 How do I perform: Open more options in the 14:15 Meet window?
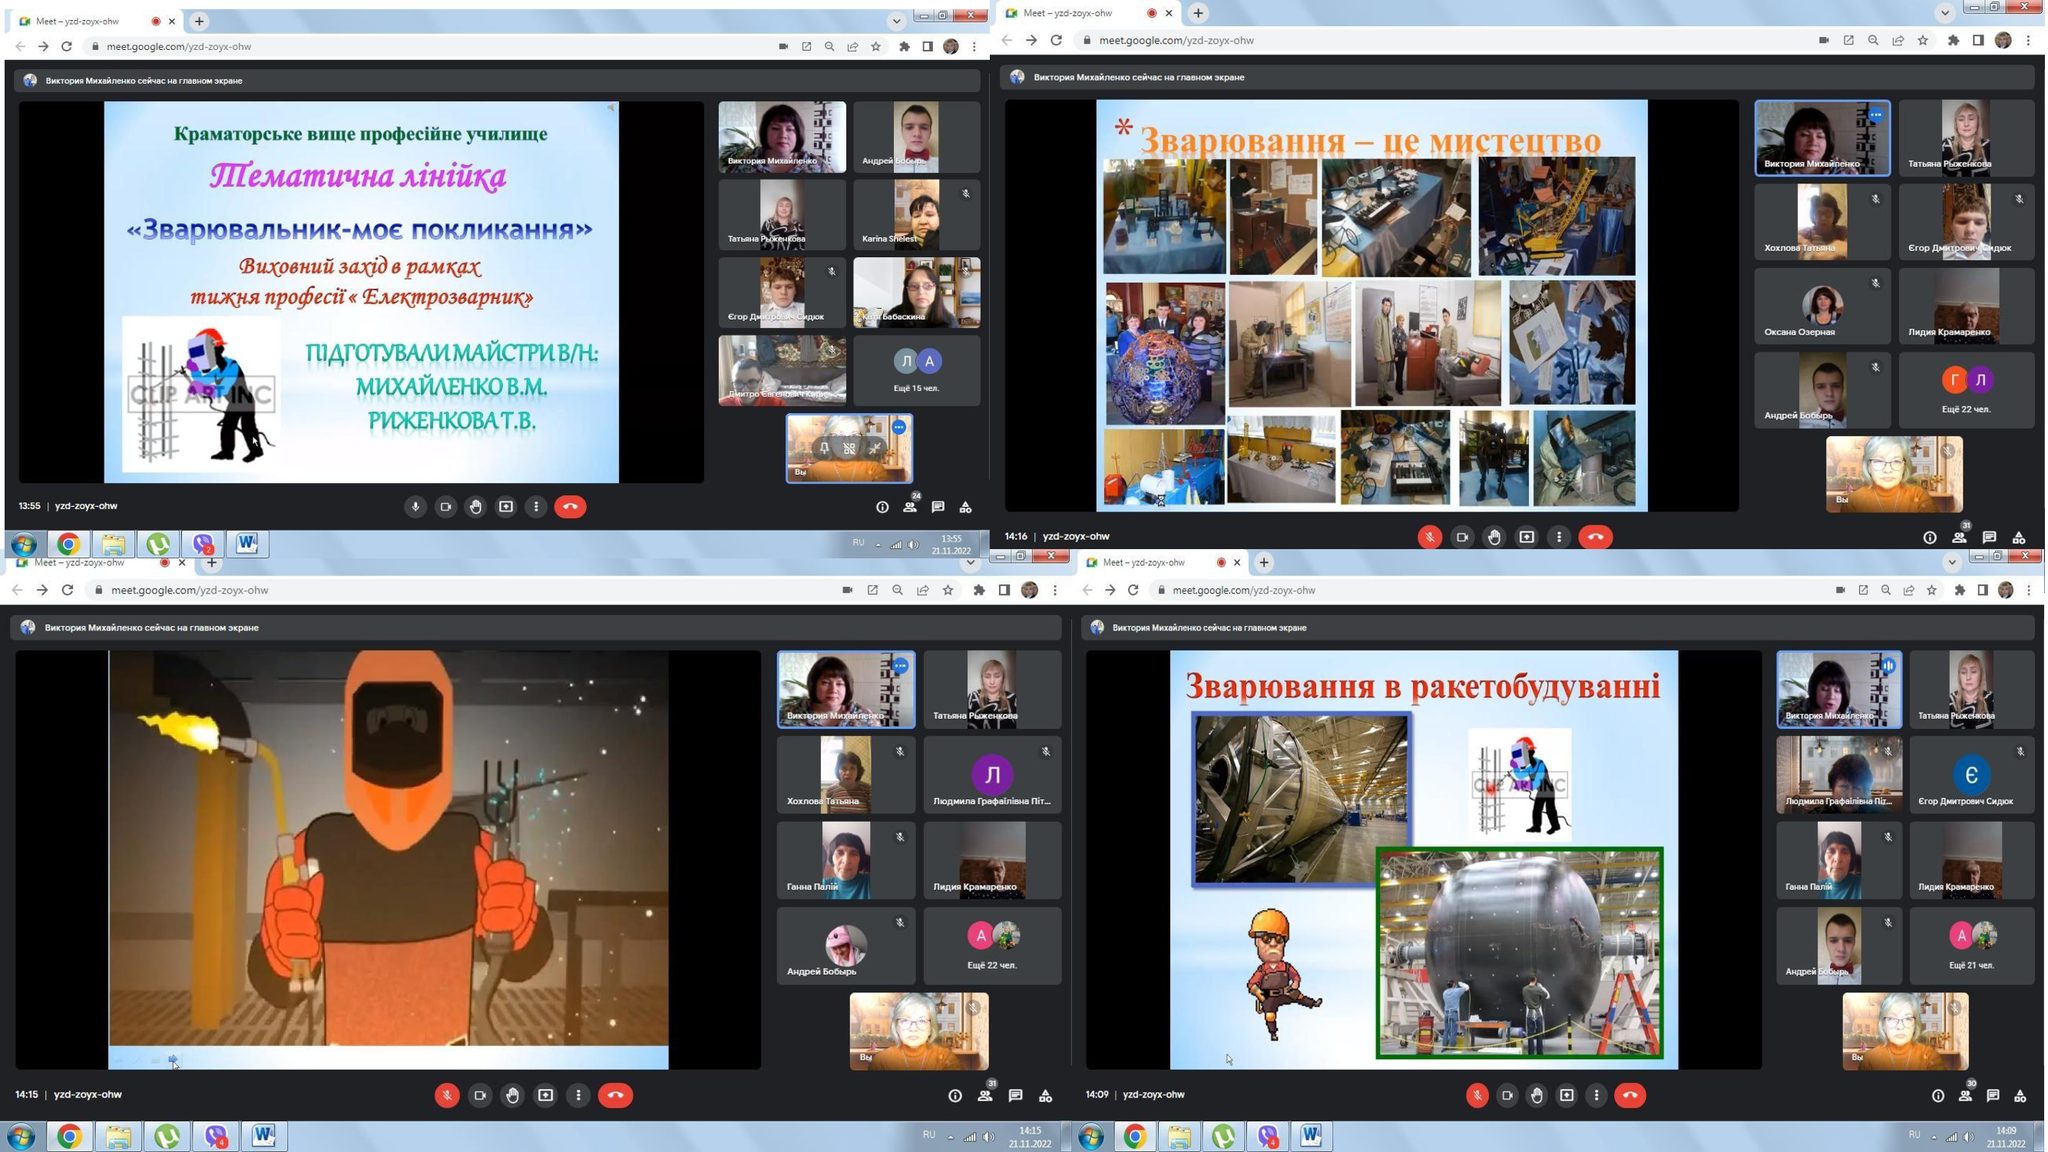click(x=578, y=1095)
